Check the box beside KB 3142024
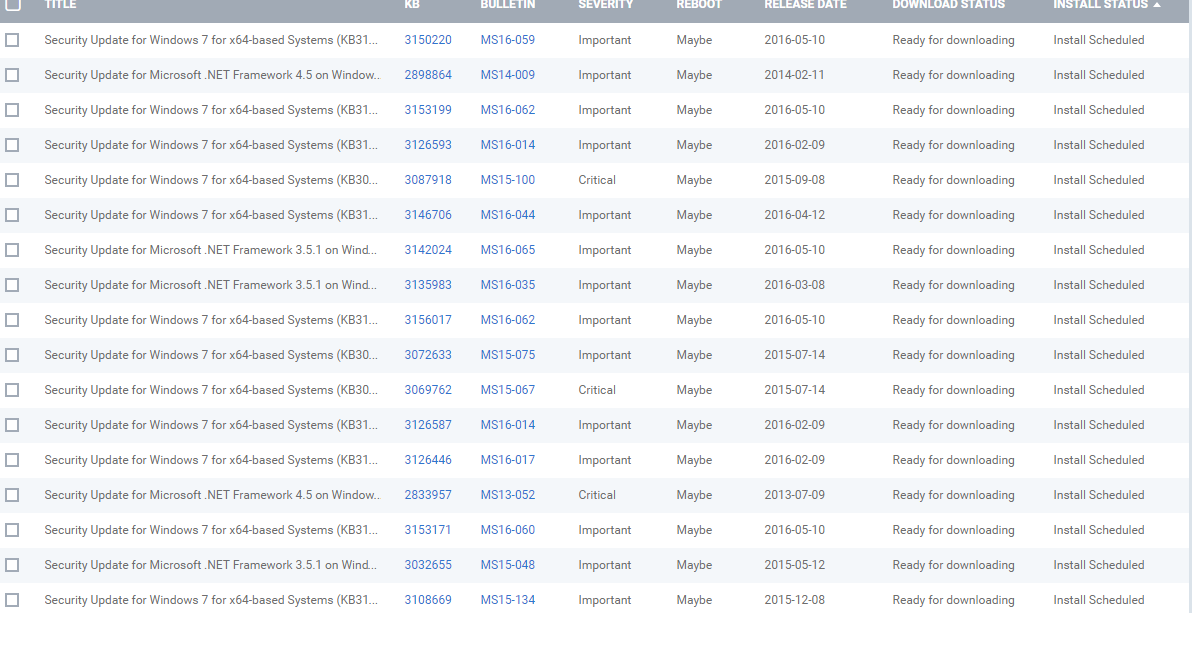 pos(12,250)
